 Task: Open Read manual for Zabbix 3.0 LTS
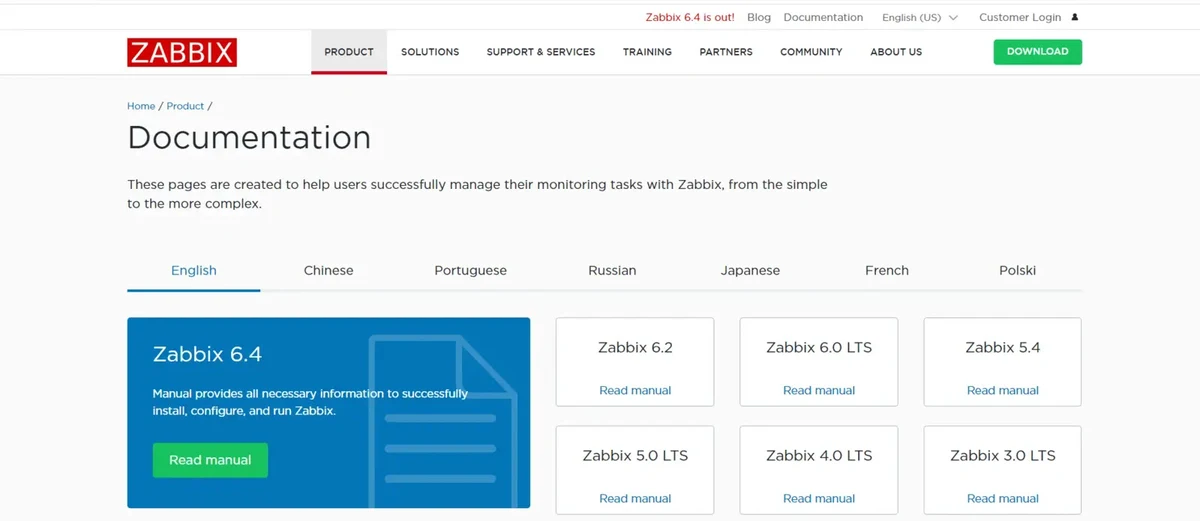(1003, 498)
